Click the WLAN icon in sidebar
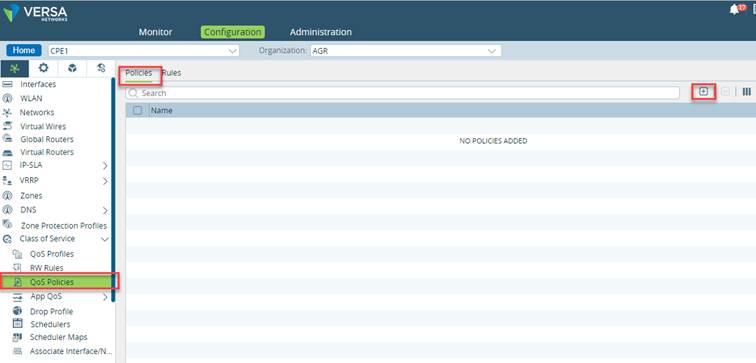 click(x=7, y=98)
